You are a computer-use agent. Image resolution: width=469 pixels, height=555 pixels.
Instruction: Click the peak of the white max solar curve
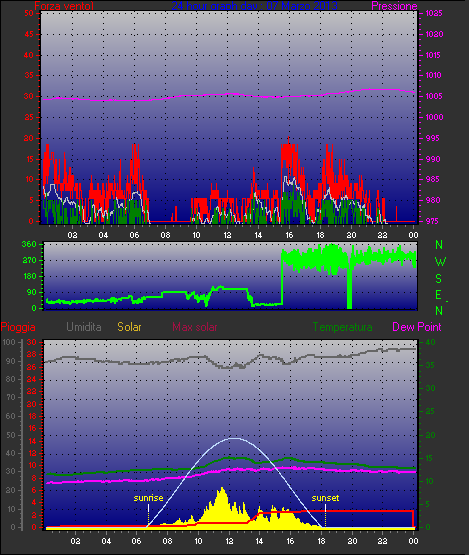234,438
